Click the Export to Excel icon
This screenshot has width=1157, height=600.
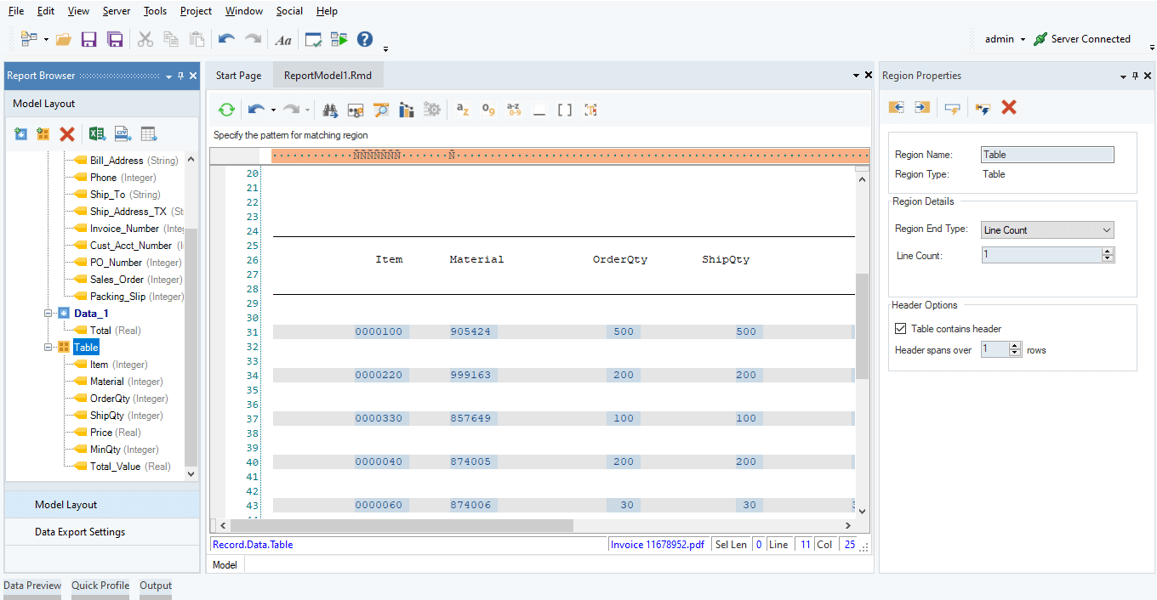(97, 134)
